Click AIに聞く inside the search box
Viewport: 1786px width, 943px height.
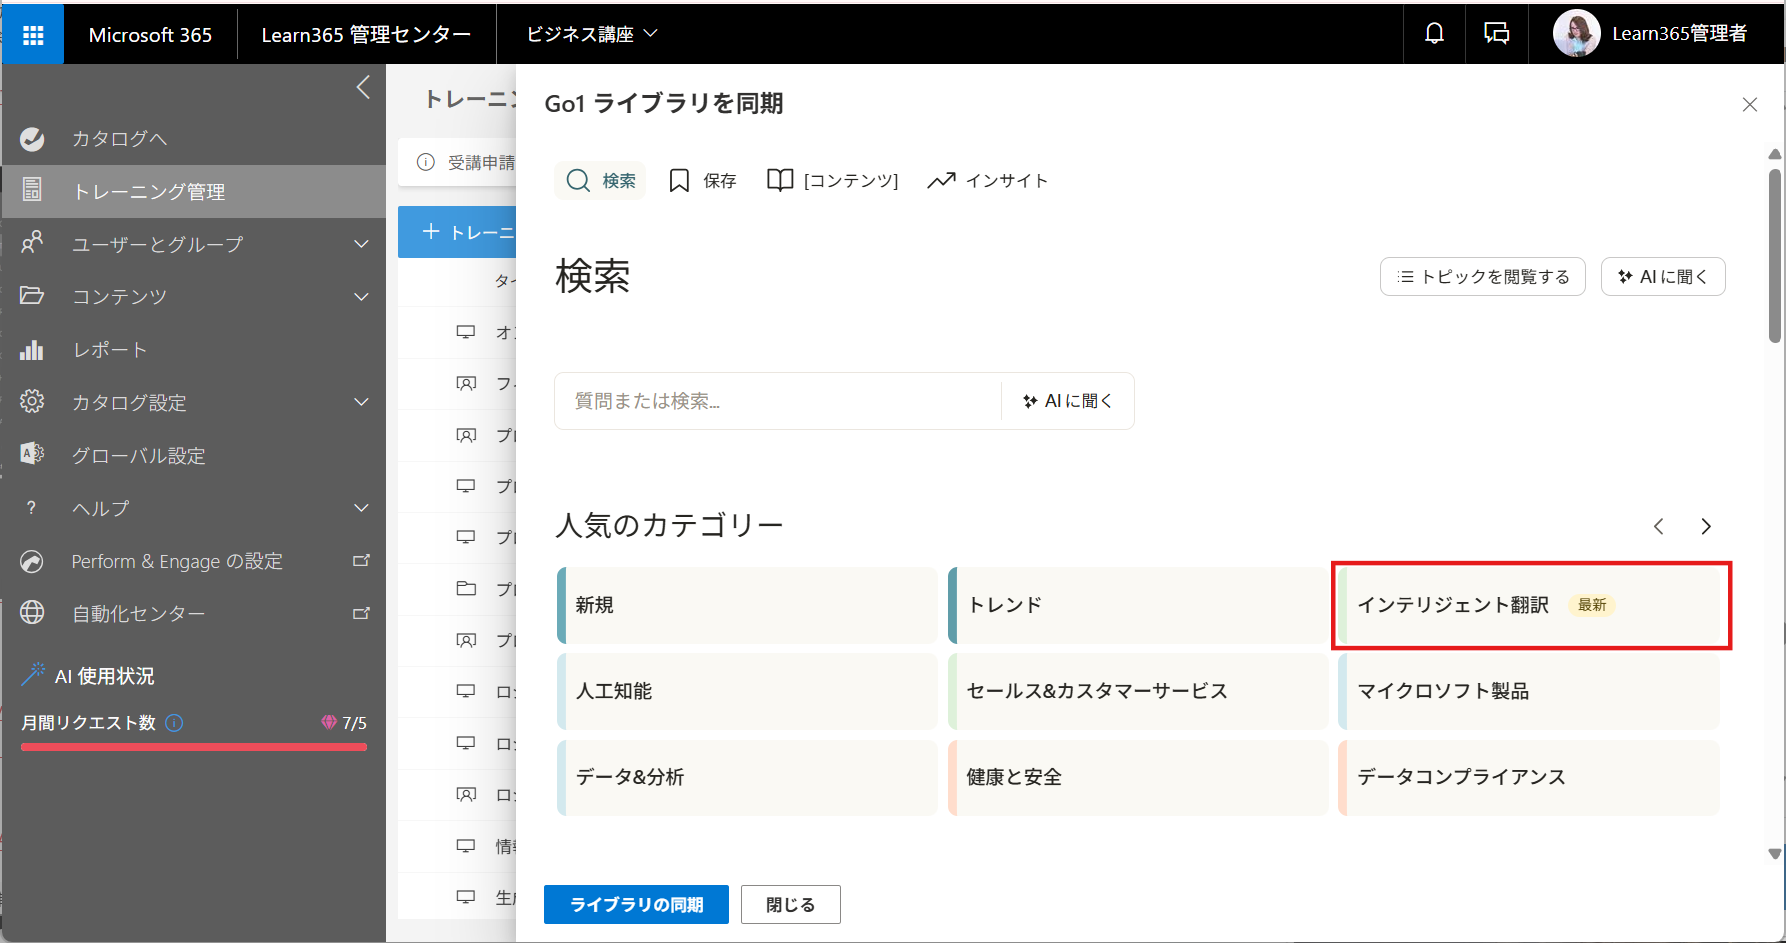tap(1068, 401)
